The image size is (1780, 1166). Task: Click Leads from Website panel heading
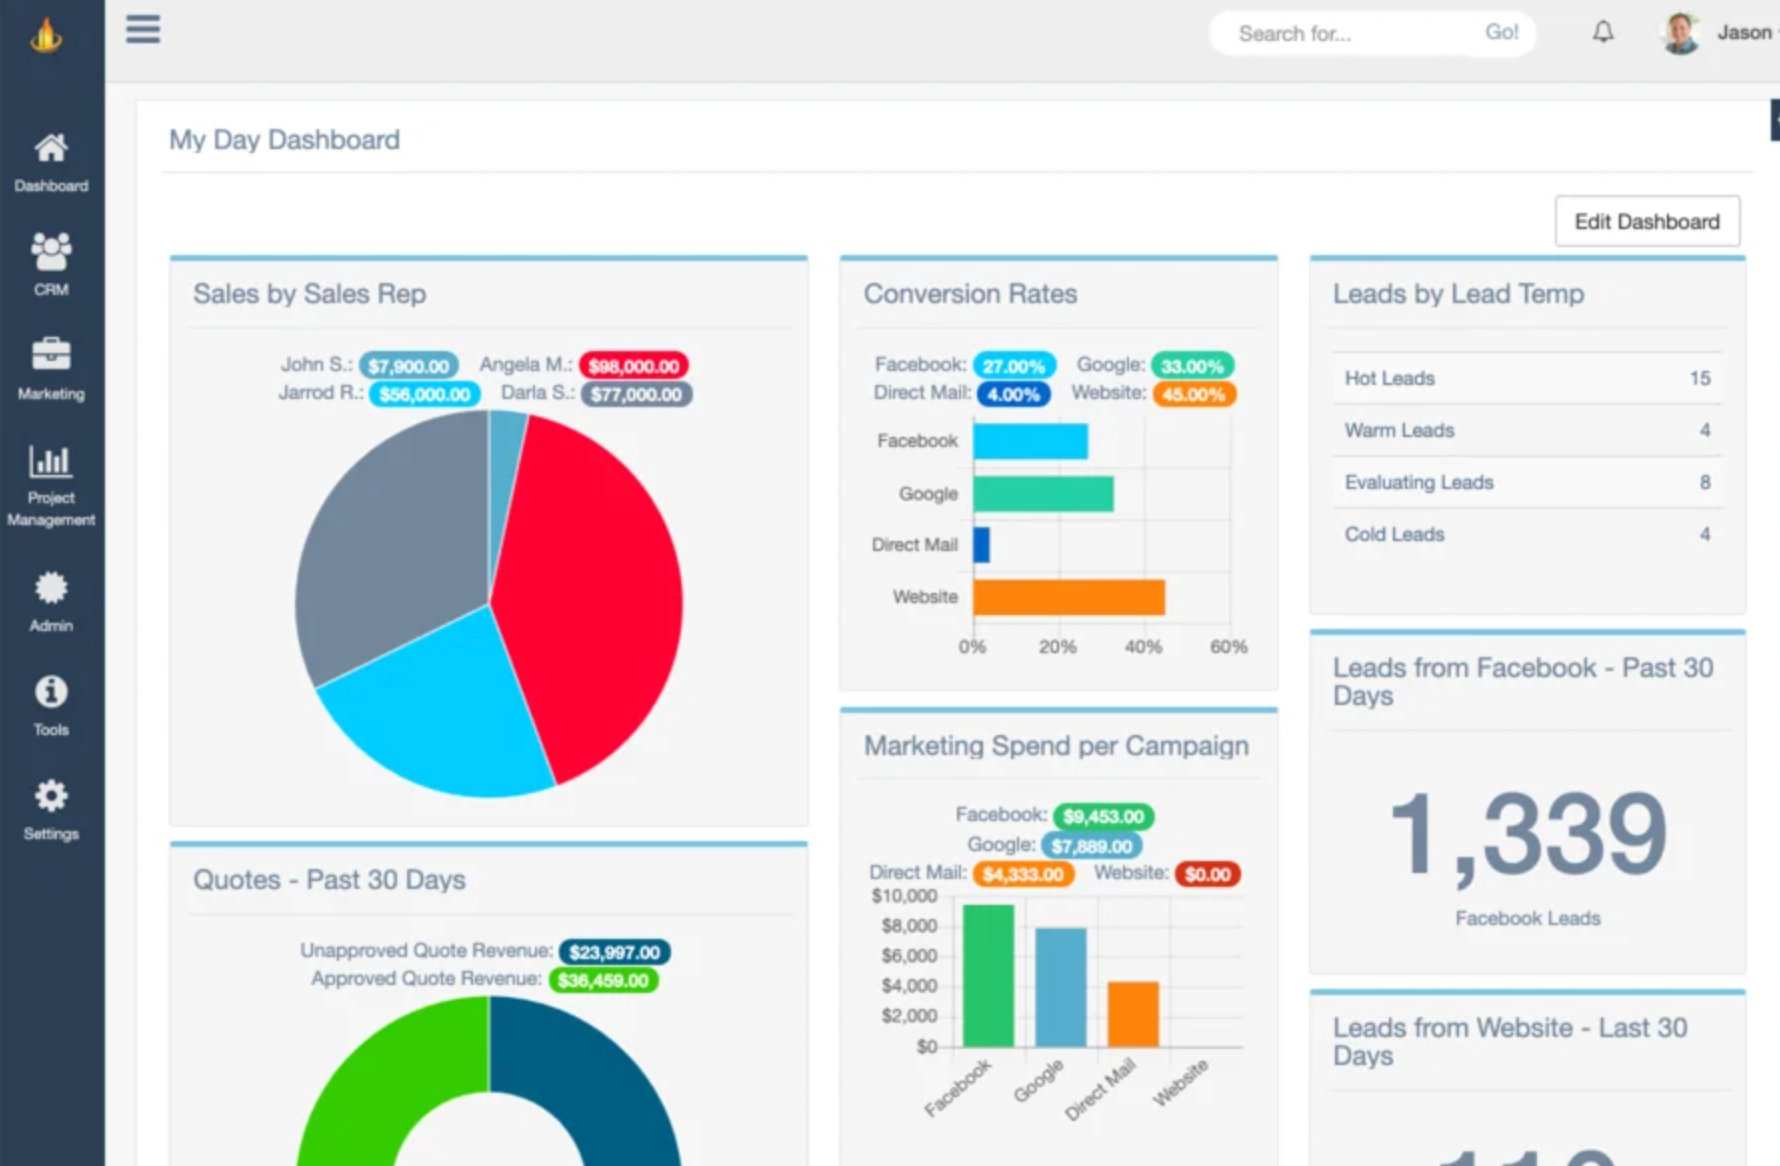[x=1509, y=1041]
